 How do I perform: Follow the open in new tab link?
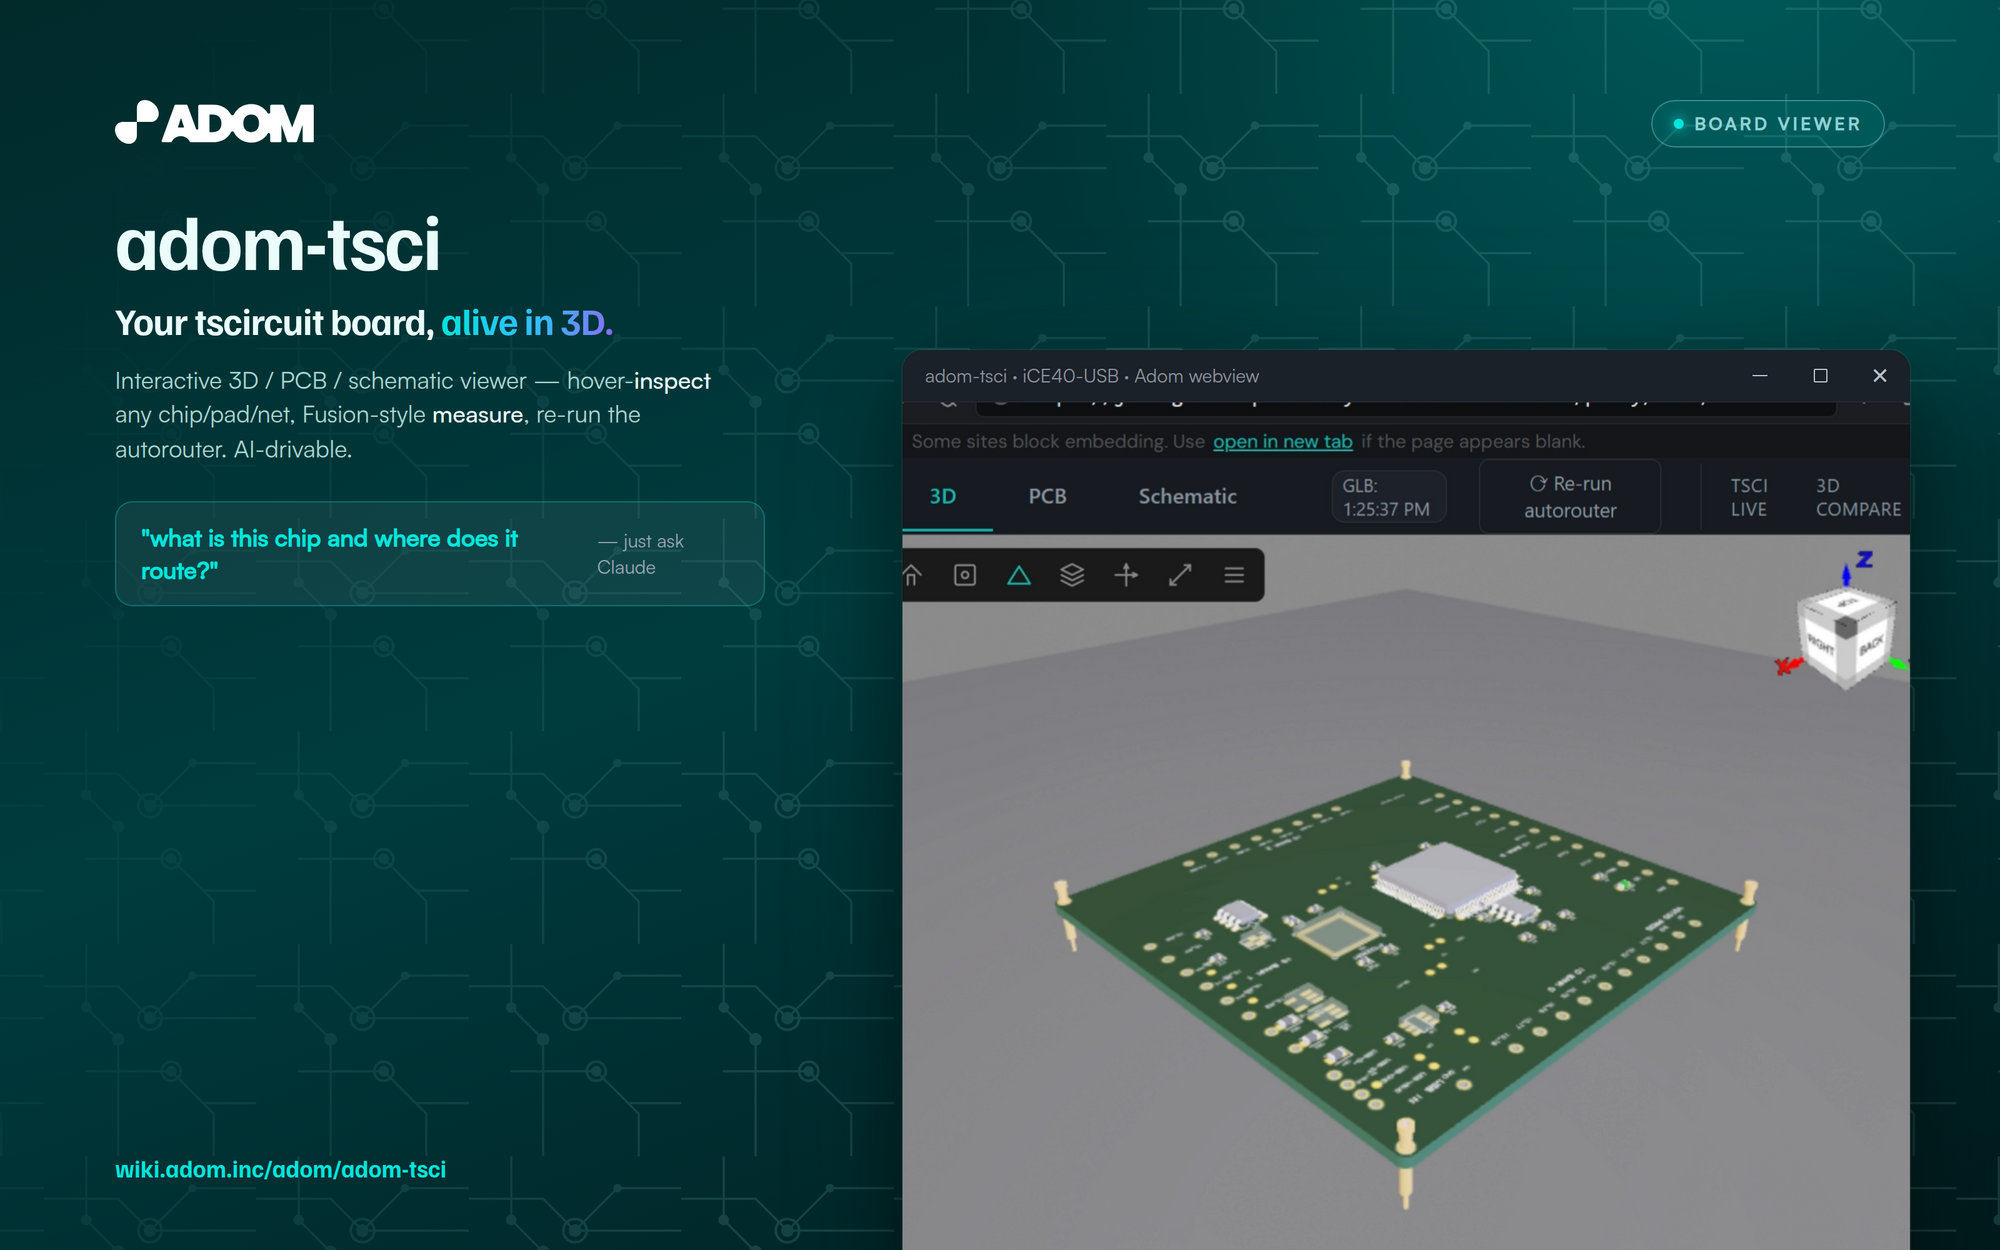[x=1282, y=441]
